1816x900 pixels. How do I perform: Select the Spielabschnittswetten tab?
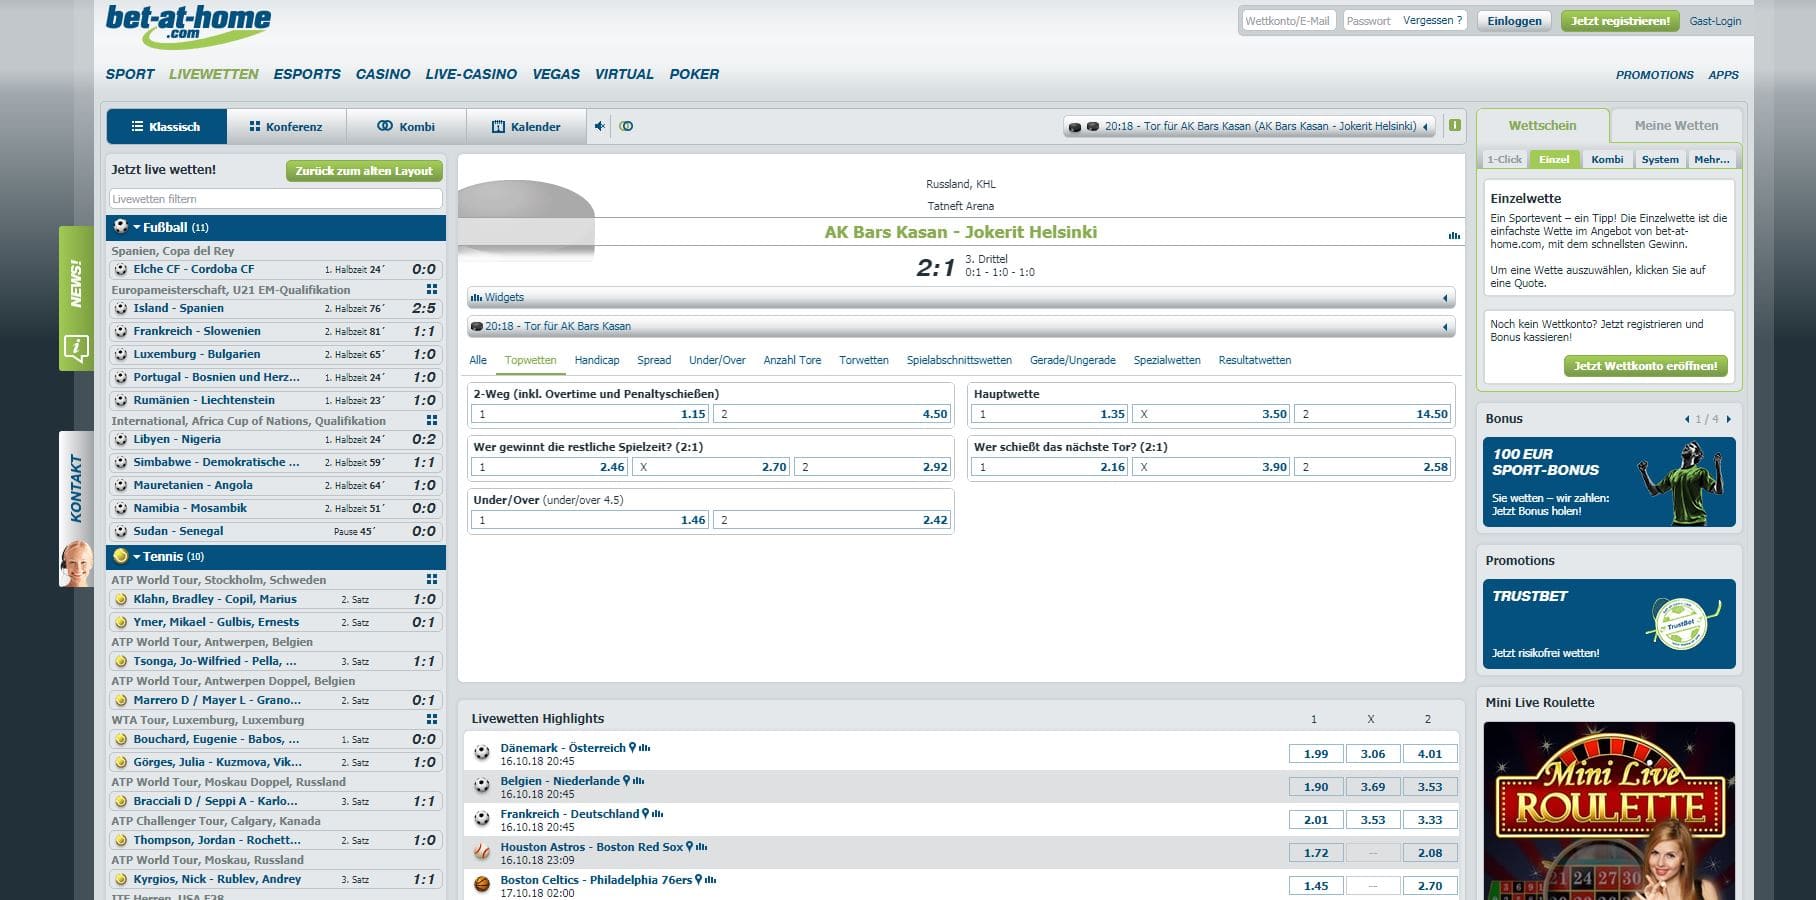coord(959,360)
